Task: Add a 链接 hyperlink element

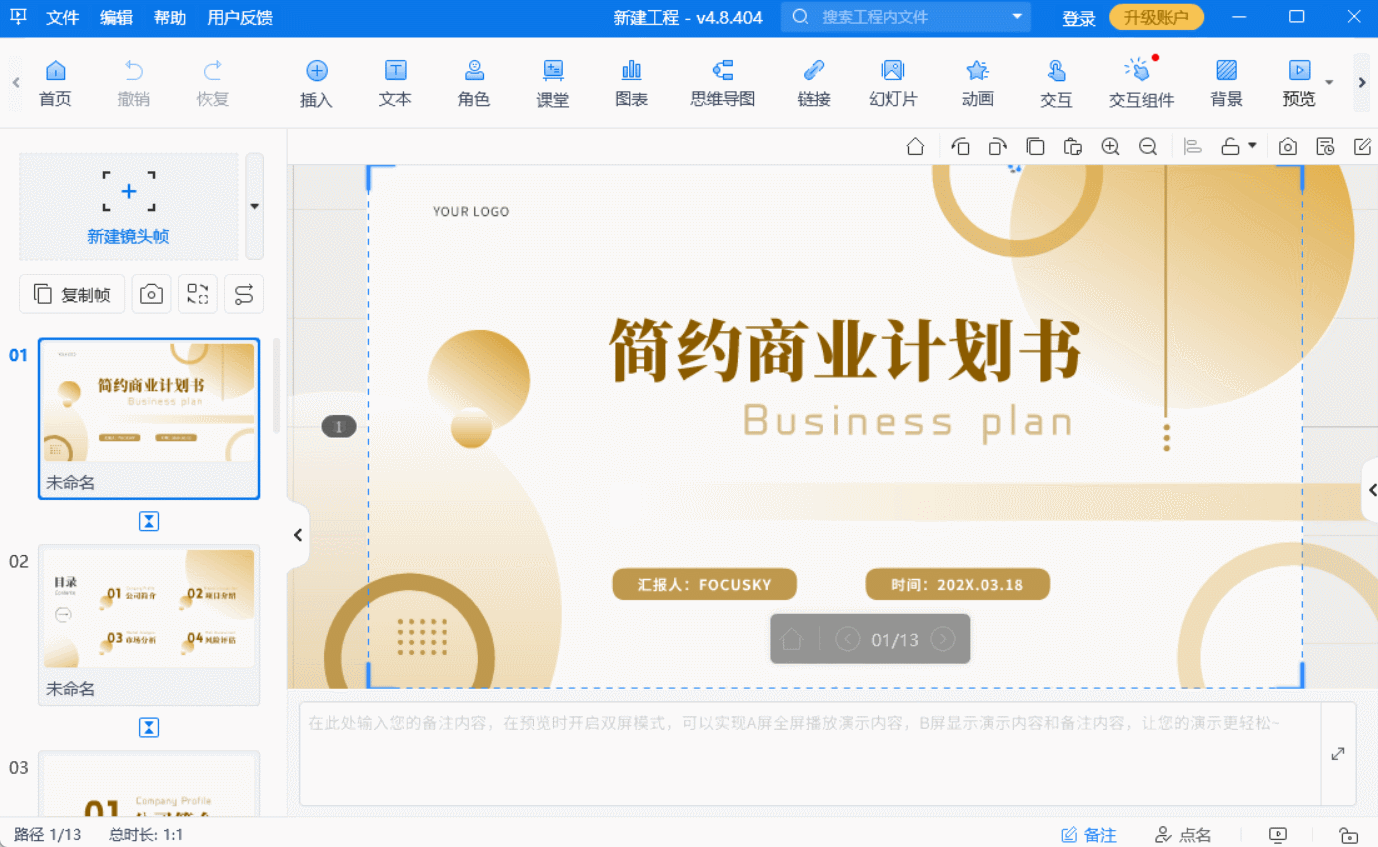Action: click(813, 83)
